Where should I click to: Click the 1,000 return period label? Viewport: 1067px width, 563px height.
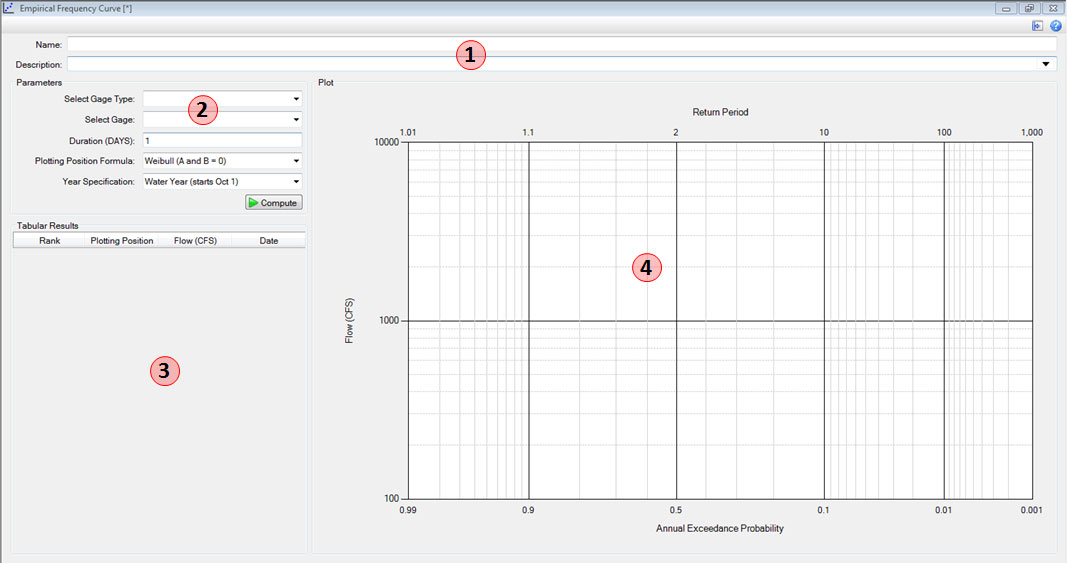click(1032, 132)
